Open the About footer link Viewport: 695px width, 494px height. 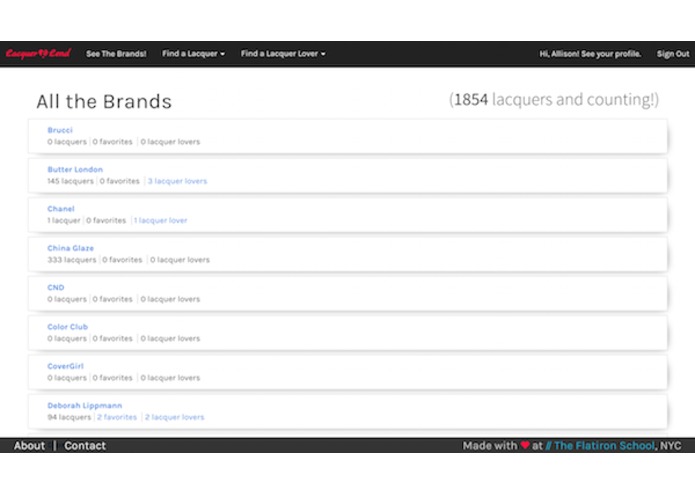pyautogui.click(x=29, y=446)
